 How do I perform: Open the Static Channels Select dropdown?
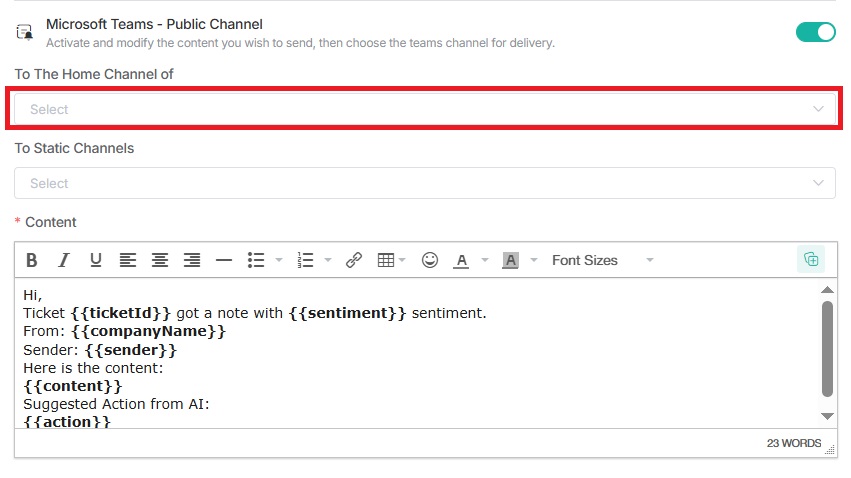(424, 183)
